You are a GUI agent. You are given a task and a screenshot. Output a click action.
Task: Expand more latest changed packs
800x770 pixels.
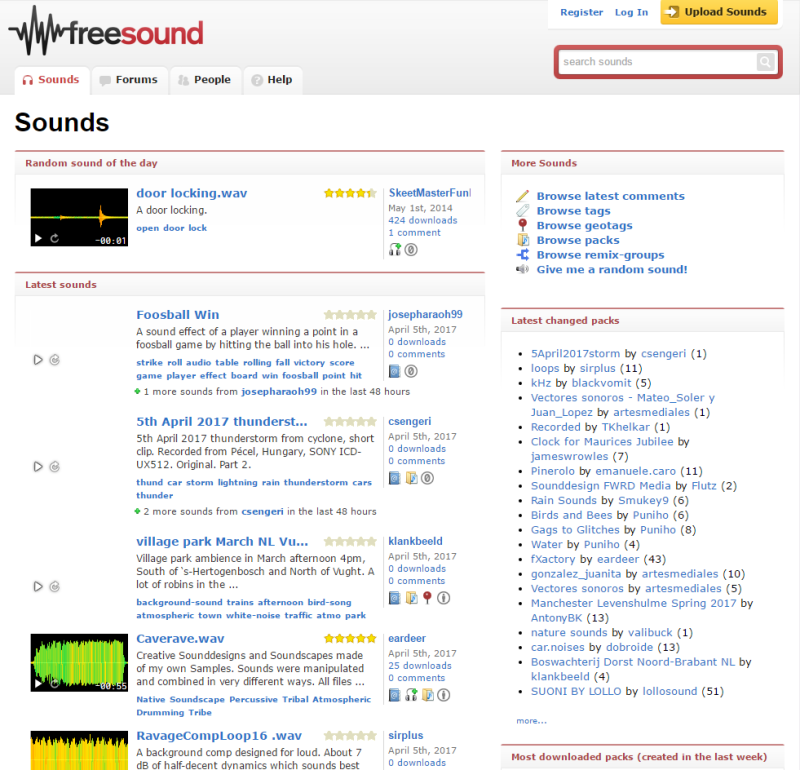tap(531, 720)
